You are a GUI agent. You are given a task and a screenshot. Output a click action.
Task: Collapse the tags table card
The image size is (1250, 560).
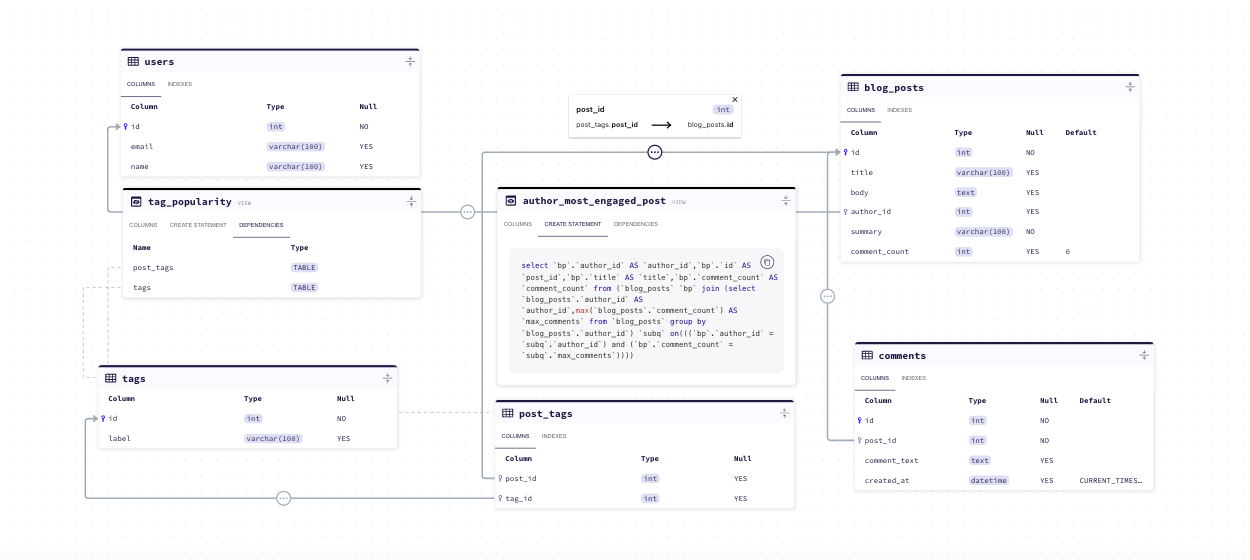coord(388,378)
